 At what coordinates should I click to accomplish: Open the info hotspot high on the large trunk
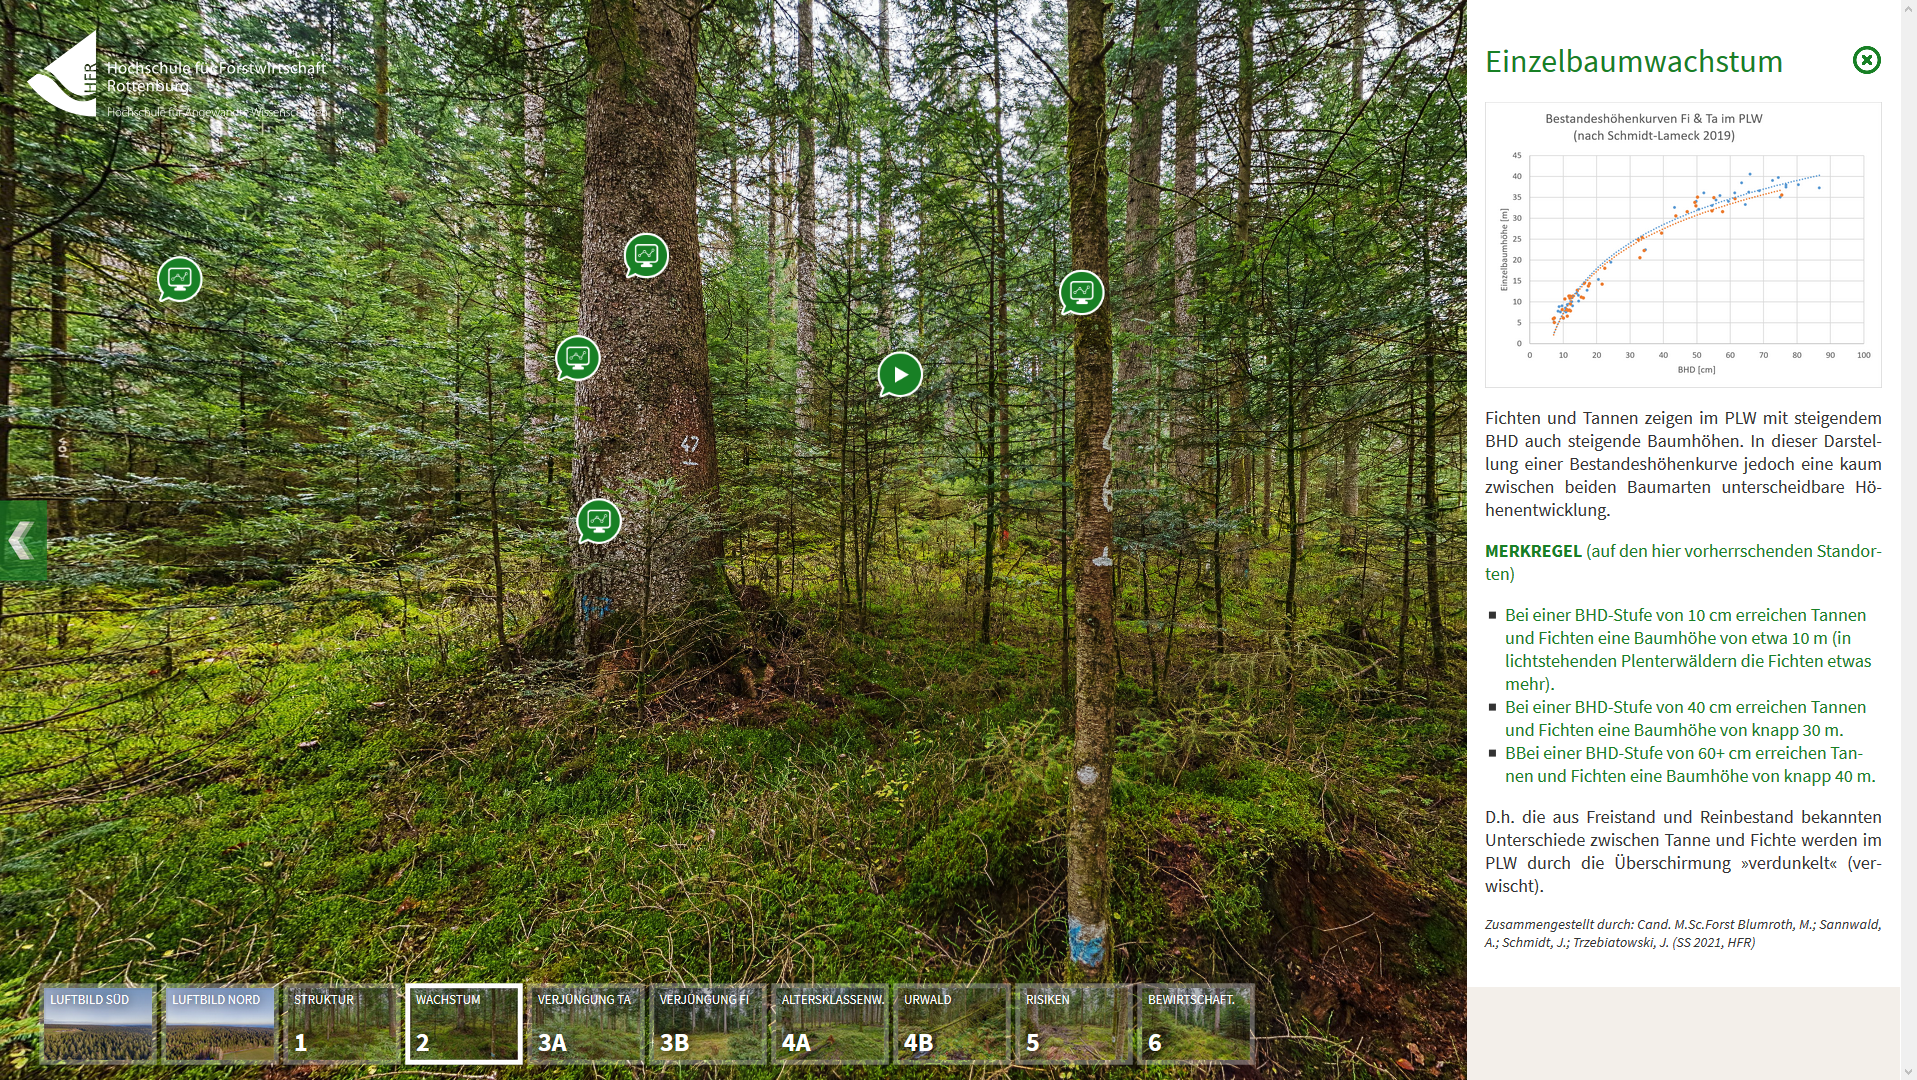click(646, 256)
